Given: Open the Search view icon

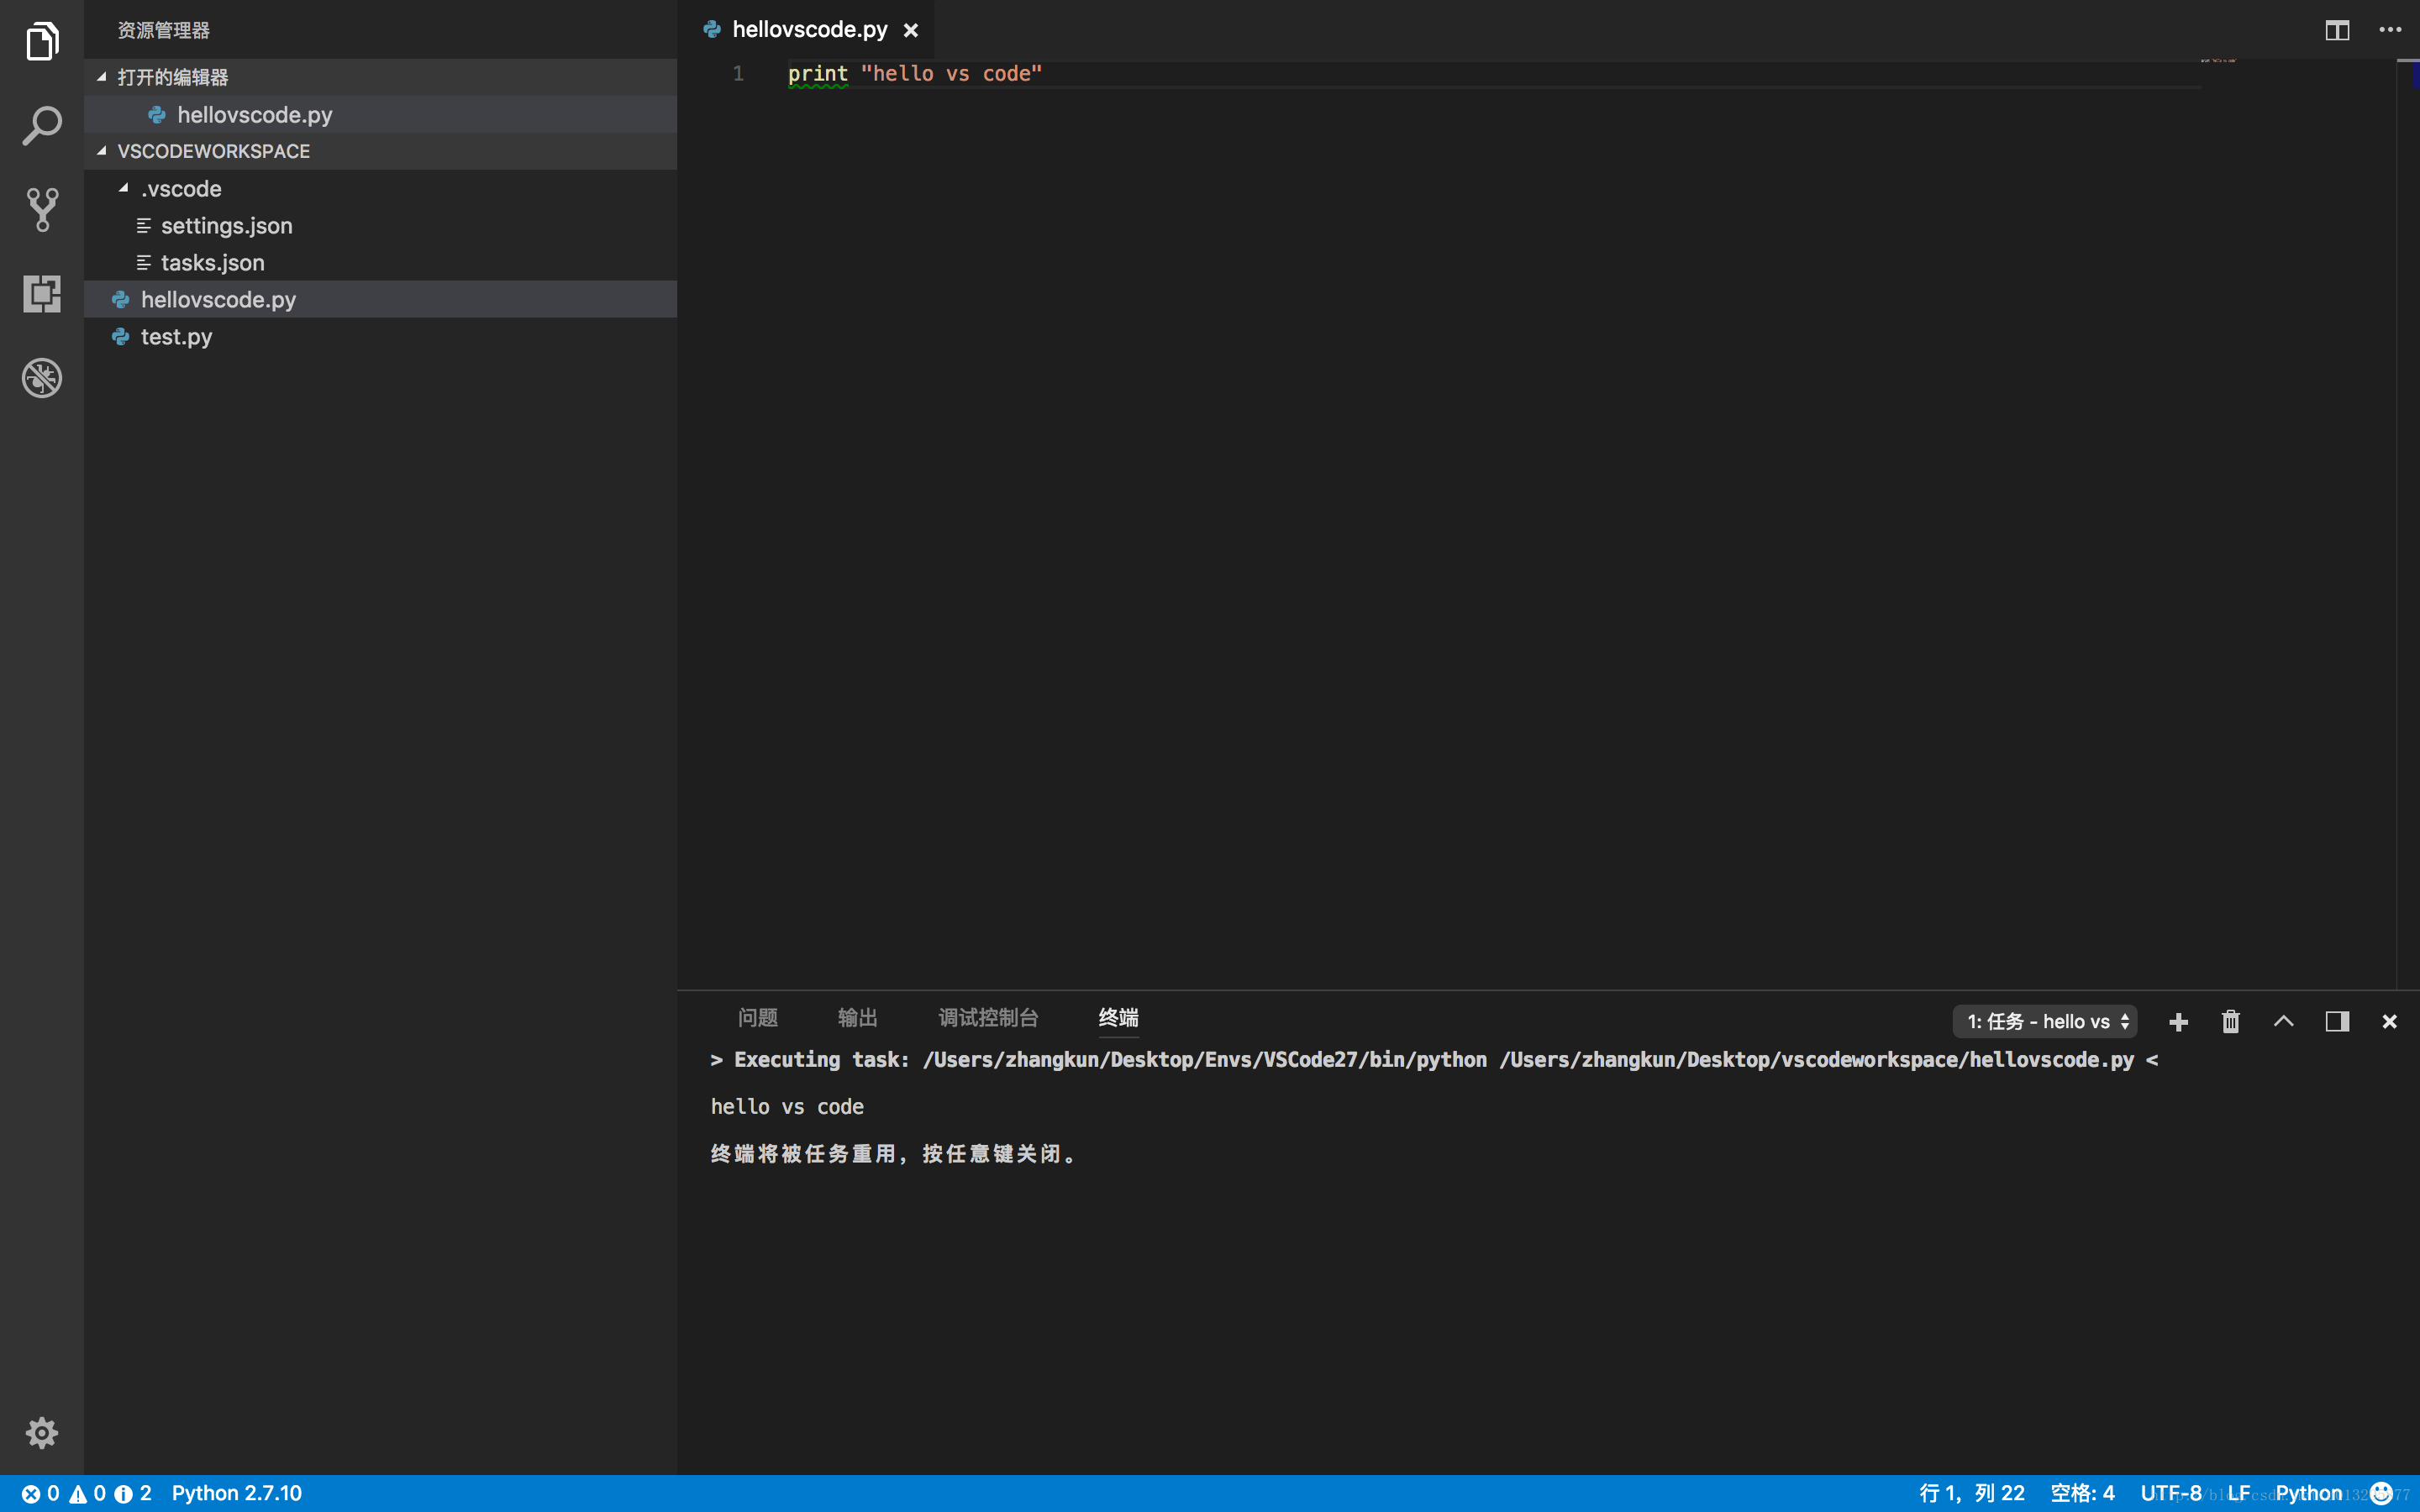Looking at the screenshot, I should point(42,125).
